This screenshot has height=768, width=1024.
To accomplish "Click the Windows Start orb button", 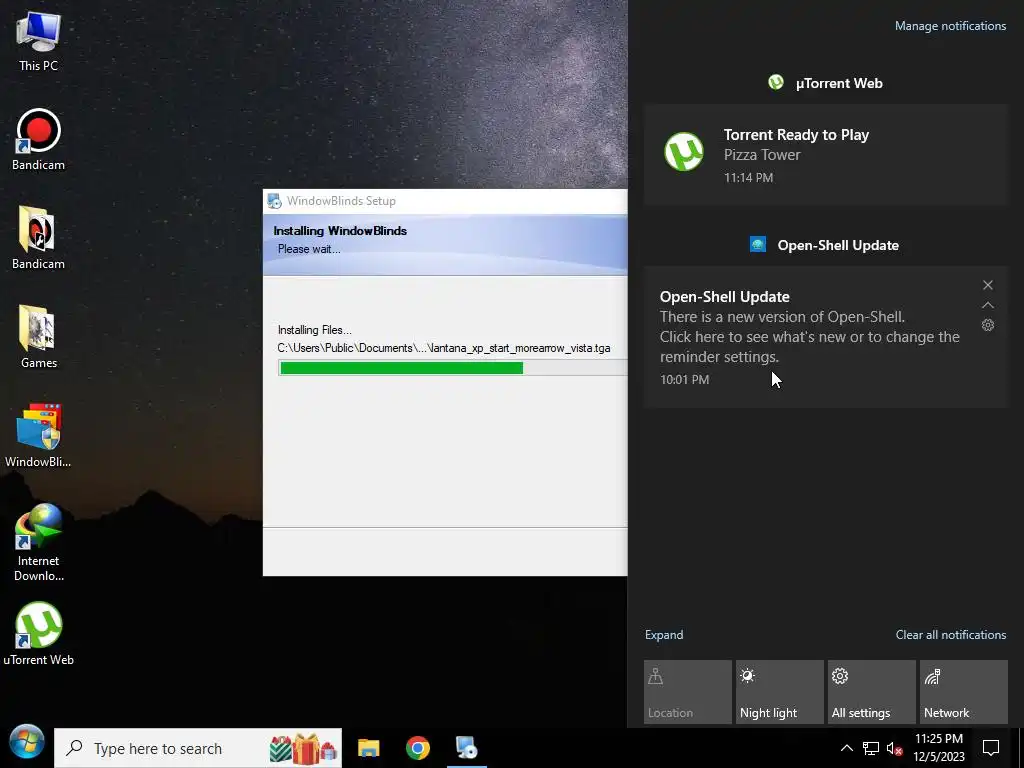I will (x=26, y=743).
